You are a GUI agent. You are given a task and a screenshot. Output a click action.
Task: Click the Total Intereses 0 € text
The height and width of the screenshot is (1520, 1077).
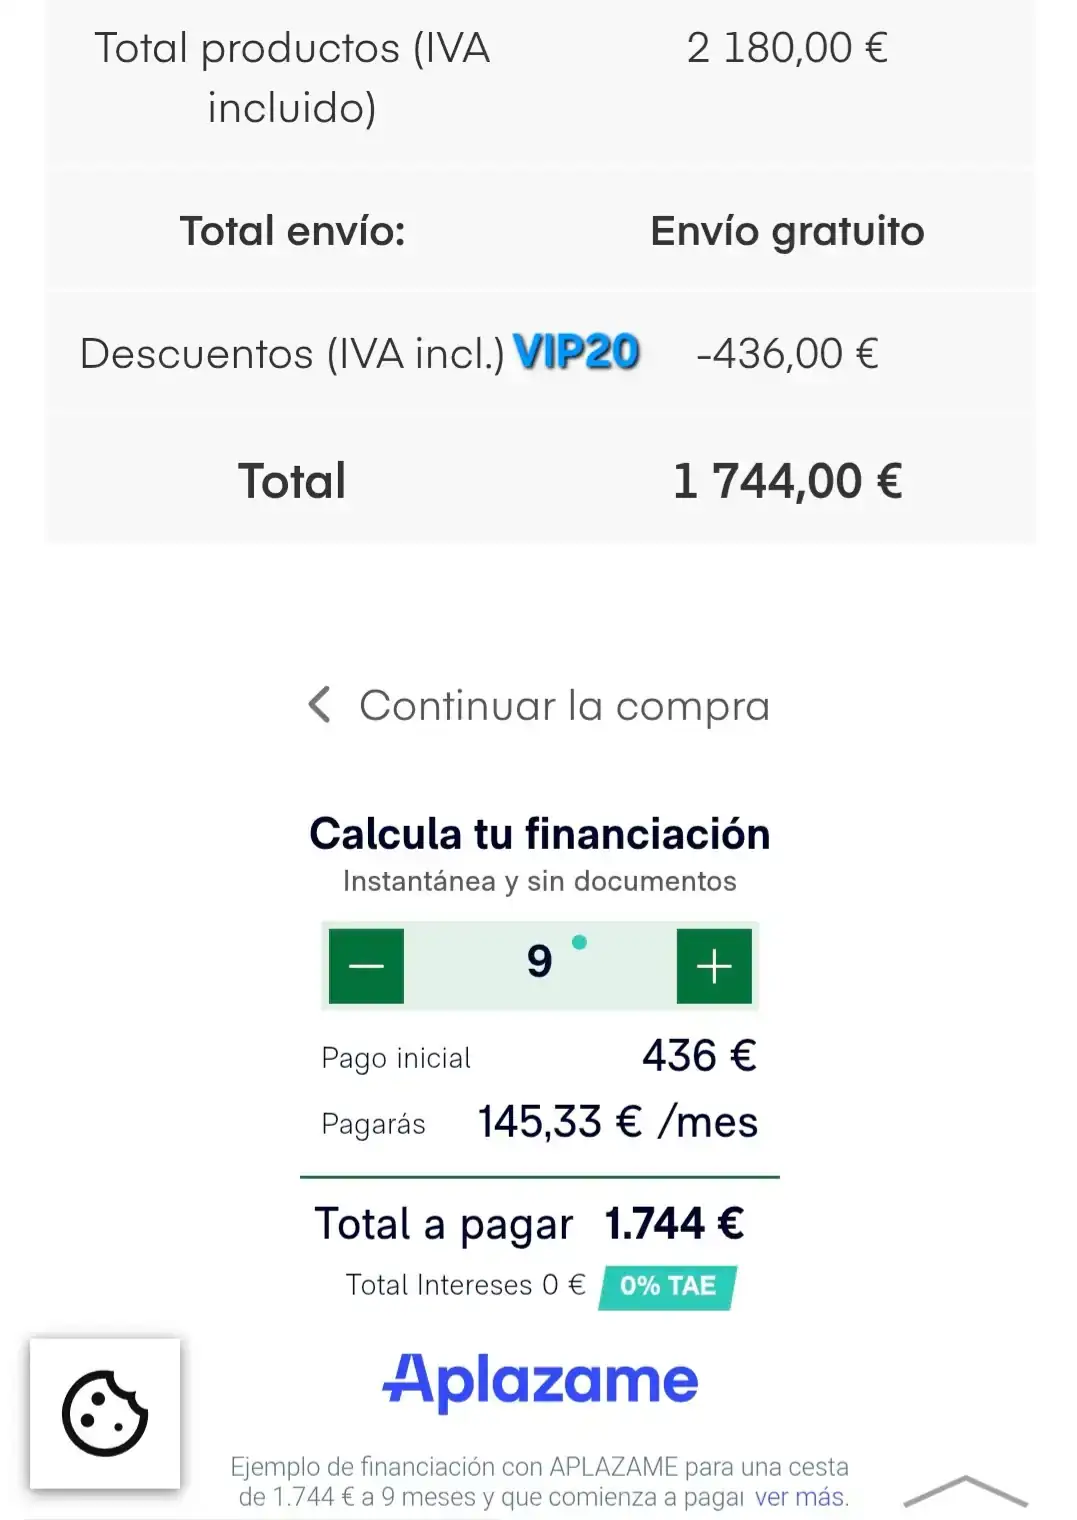pos(465,1285)
